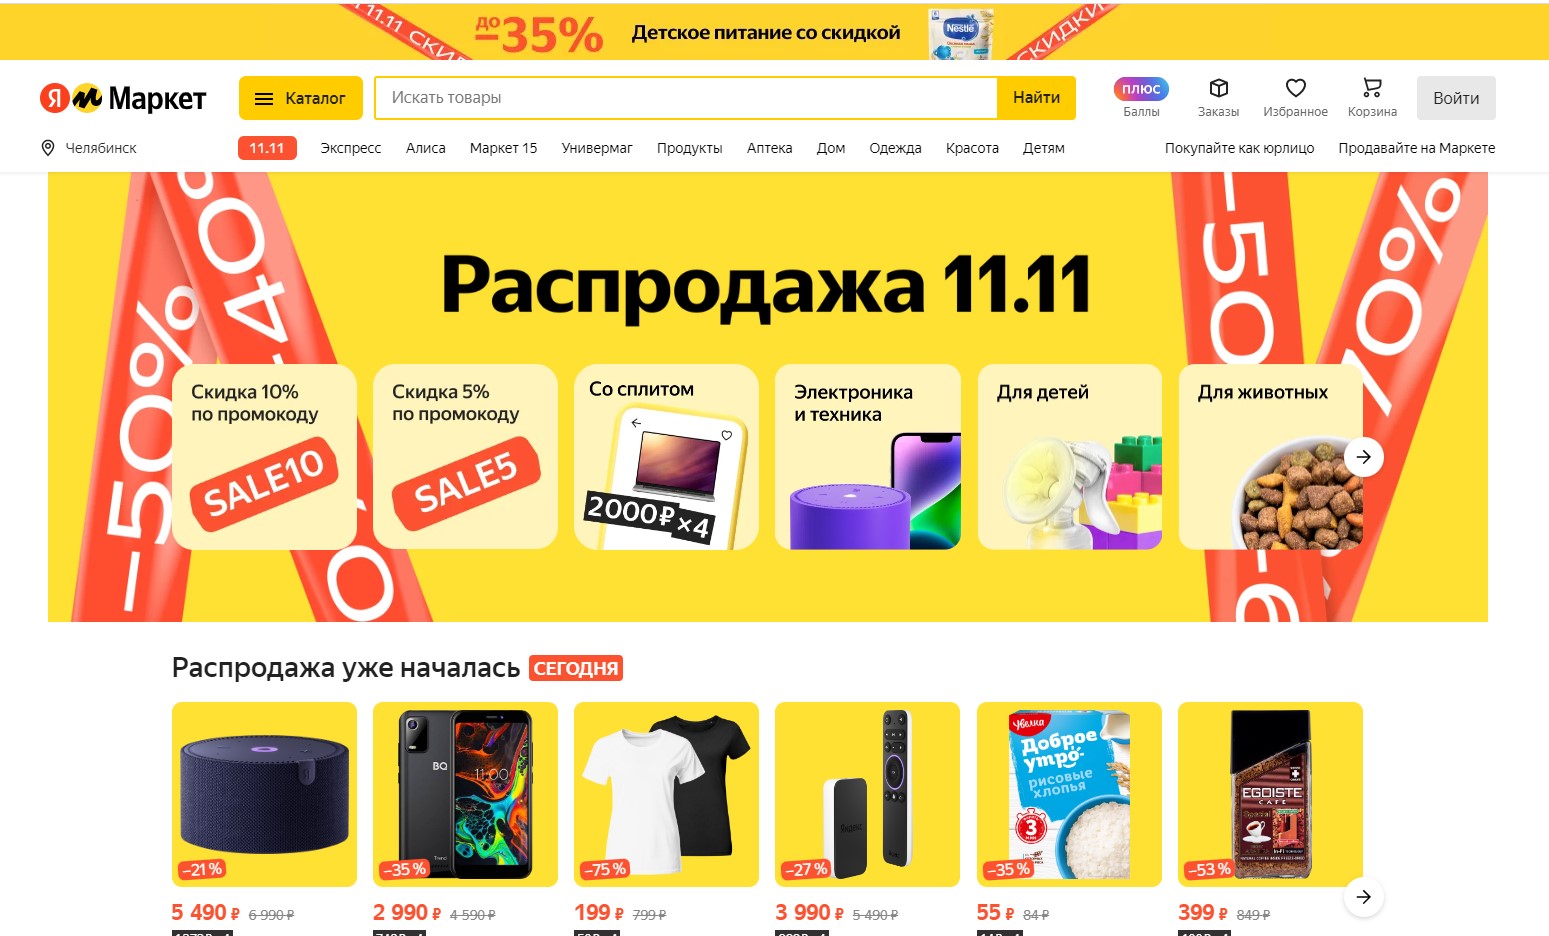The width and height of the screenshot is (1549, 936).
Task: Focus the Искать товары search field
Action: click(x=686, y=98)
